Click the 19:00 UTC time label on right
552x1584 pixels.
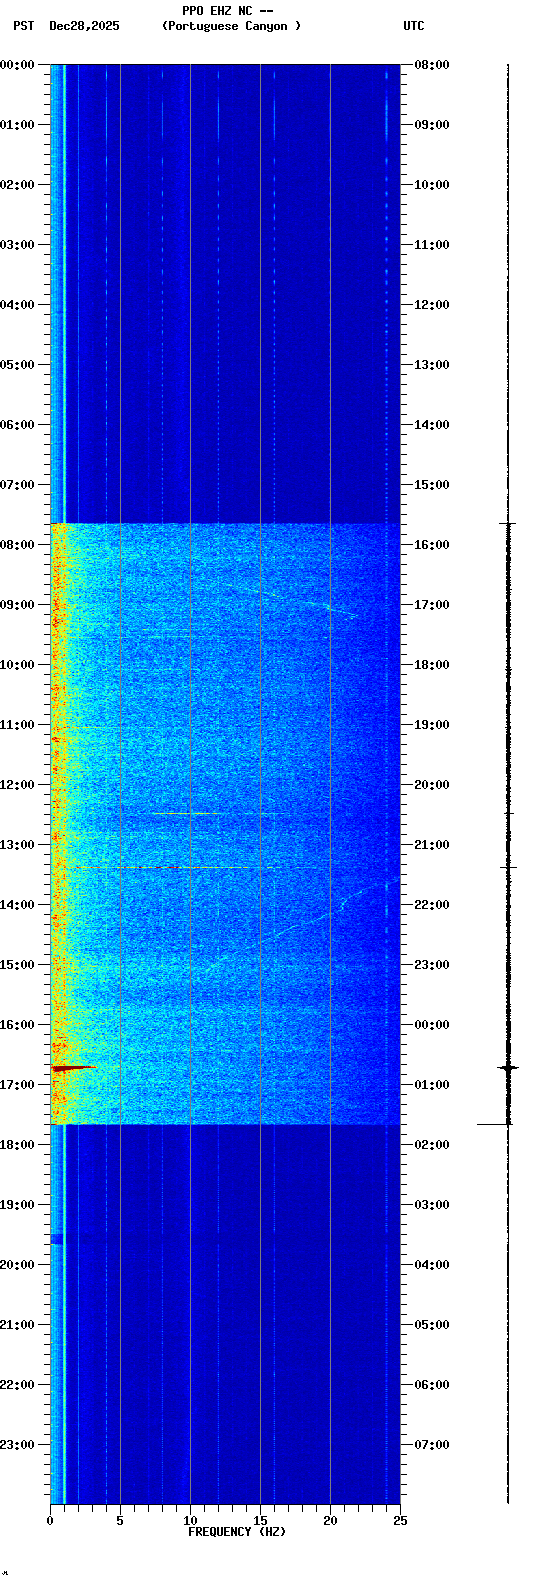[x=432, y=725]
